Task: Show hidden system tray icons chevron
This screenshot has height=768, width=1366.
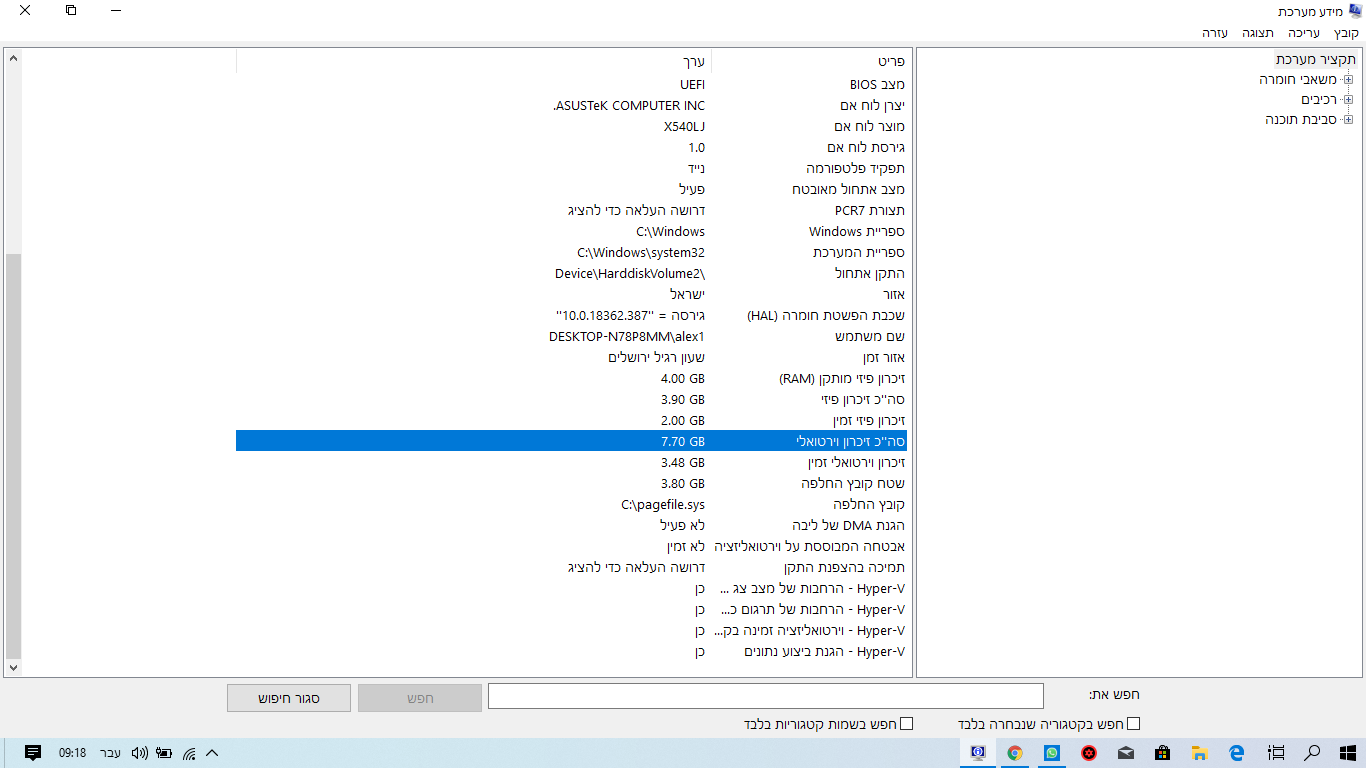Action: point(212,753)
